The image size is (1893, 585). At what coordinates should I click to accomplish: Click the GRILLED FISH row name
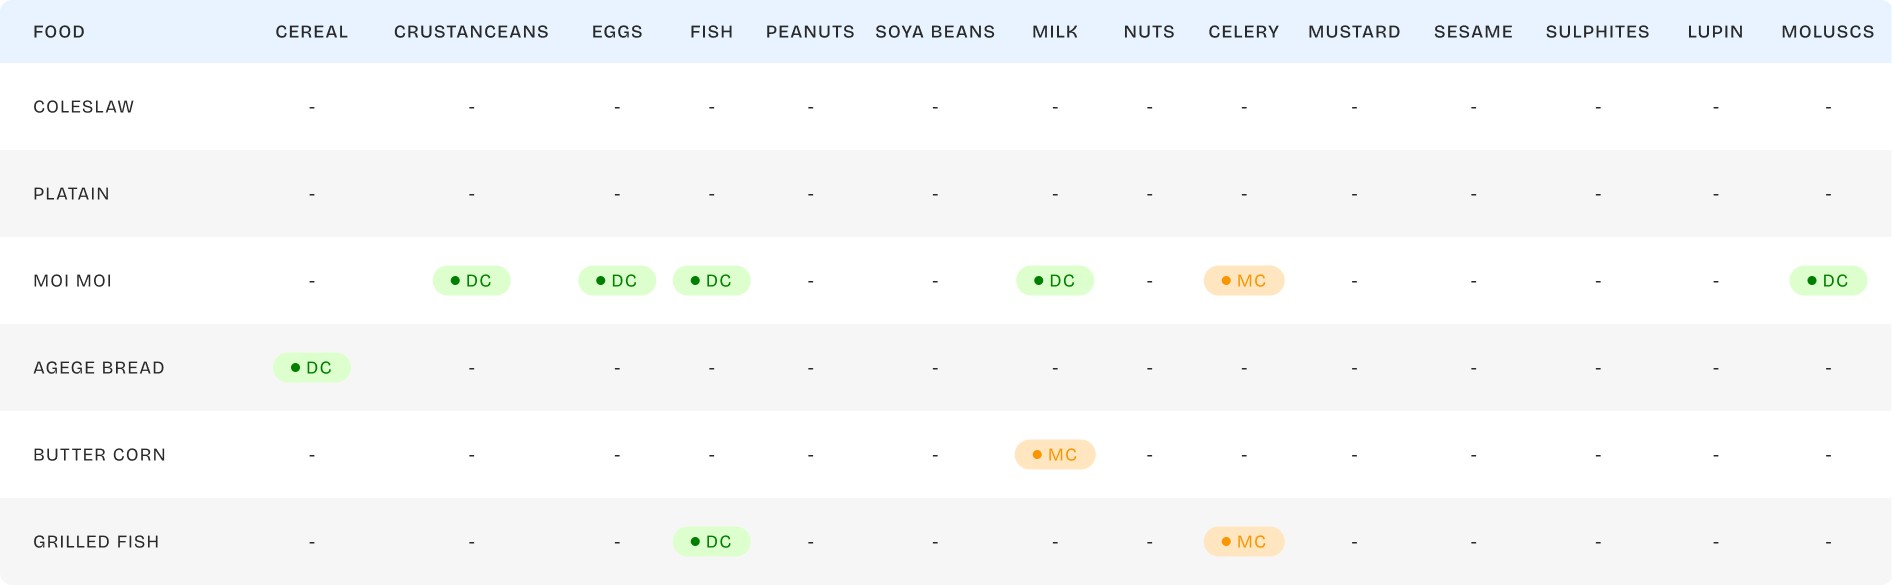(96, 542)
